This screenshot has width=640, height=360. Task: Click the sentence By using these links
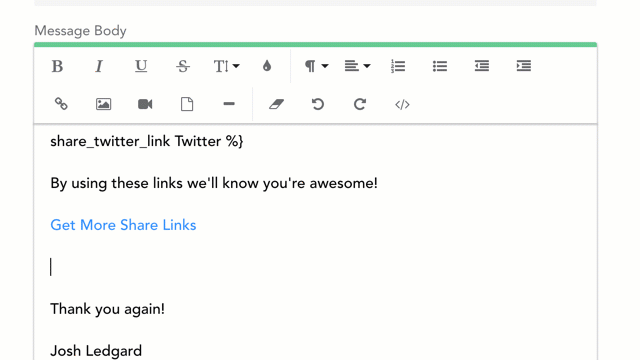pos(214,183)
